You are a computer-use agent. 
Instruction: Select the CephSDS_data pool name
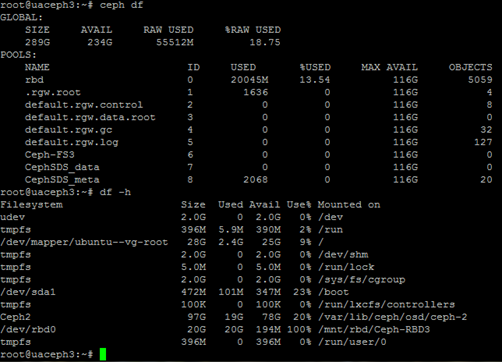click(x=62, y=167)
